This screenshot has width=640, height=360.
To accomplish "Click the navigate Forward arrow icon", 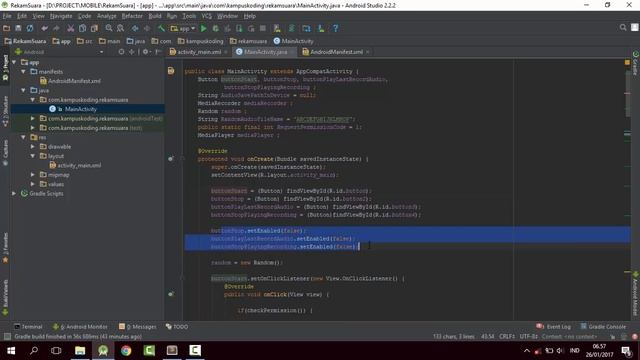I will [x=147, y=28].
